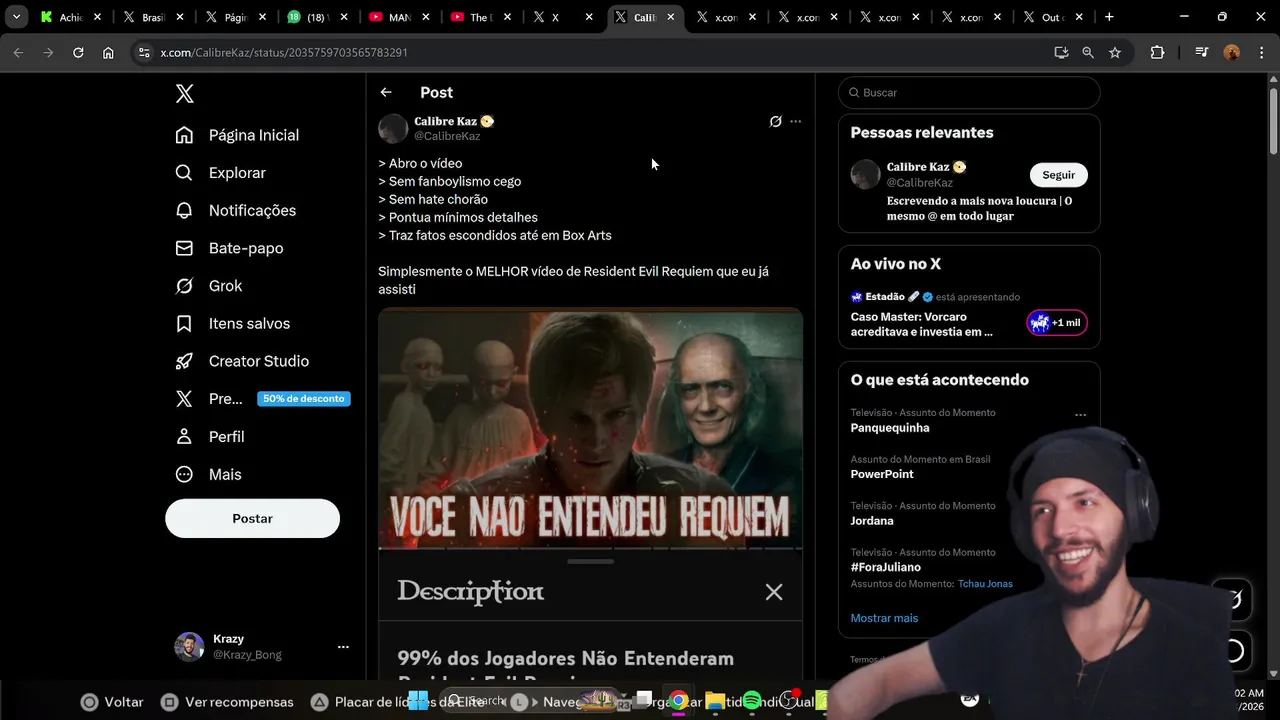This screenshot has width=1280, height=720.
Task: Open File Explorer folder in taskbar
Action: [x=715, y=700]
